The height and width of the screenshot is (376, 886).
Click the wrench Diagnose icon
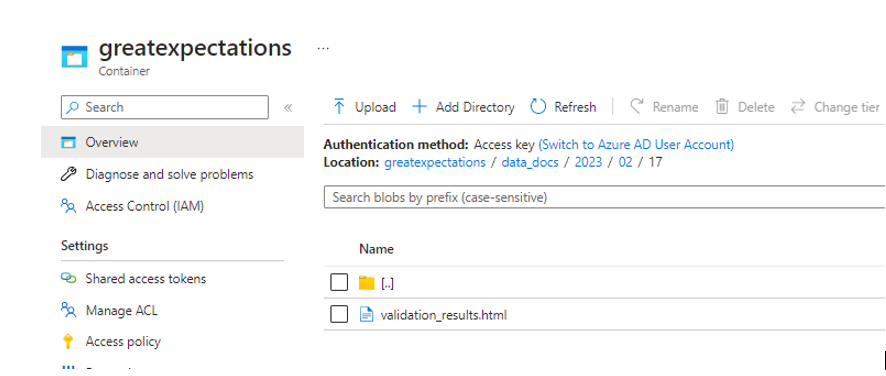click(x=68, y=174)
